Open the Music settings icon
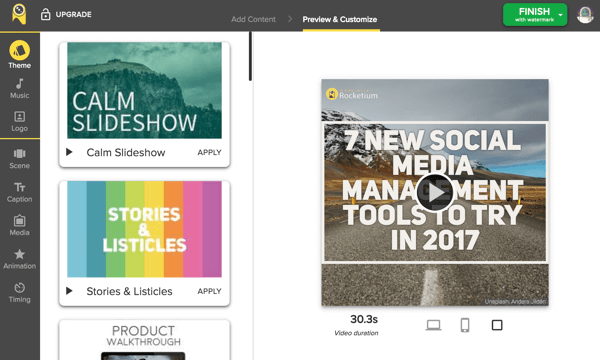 click(x=20, y=83)
